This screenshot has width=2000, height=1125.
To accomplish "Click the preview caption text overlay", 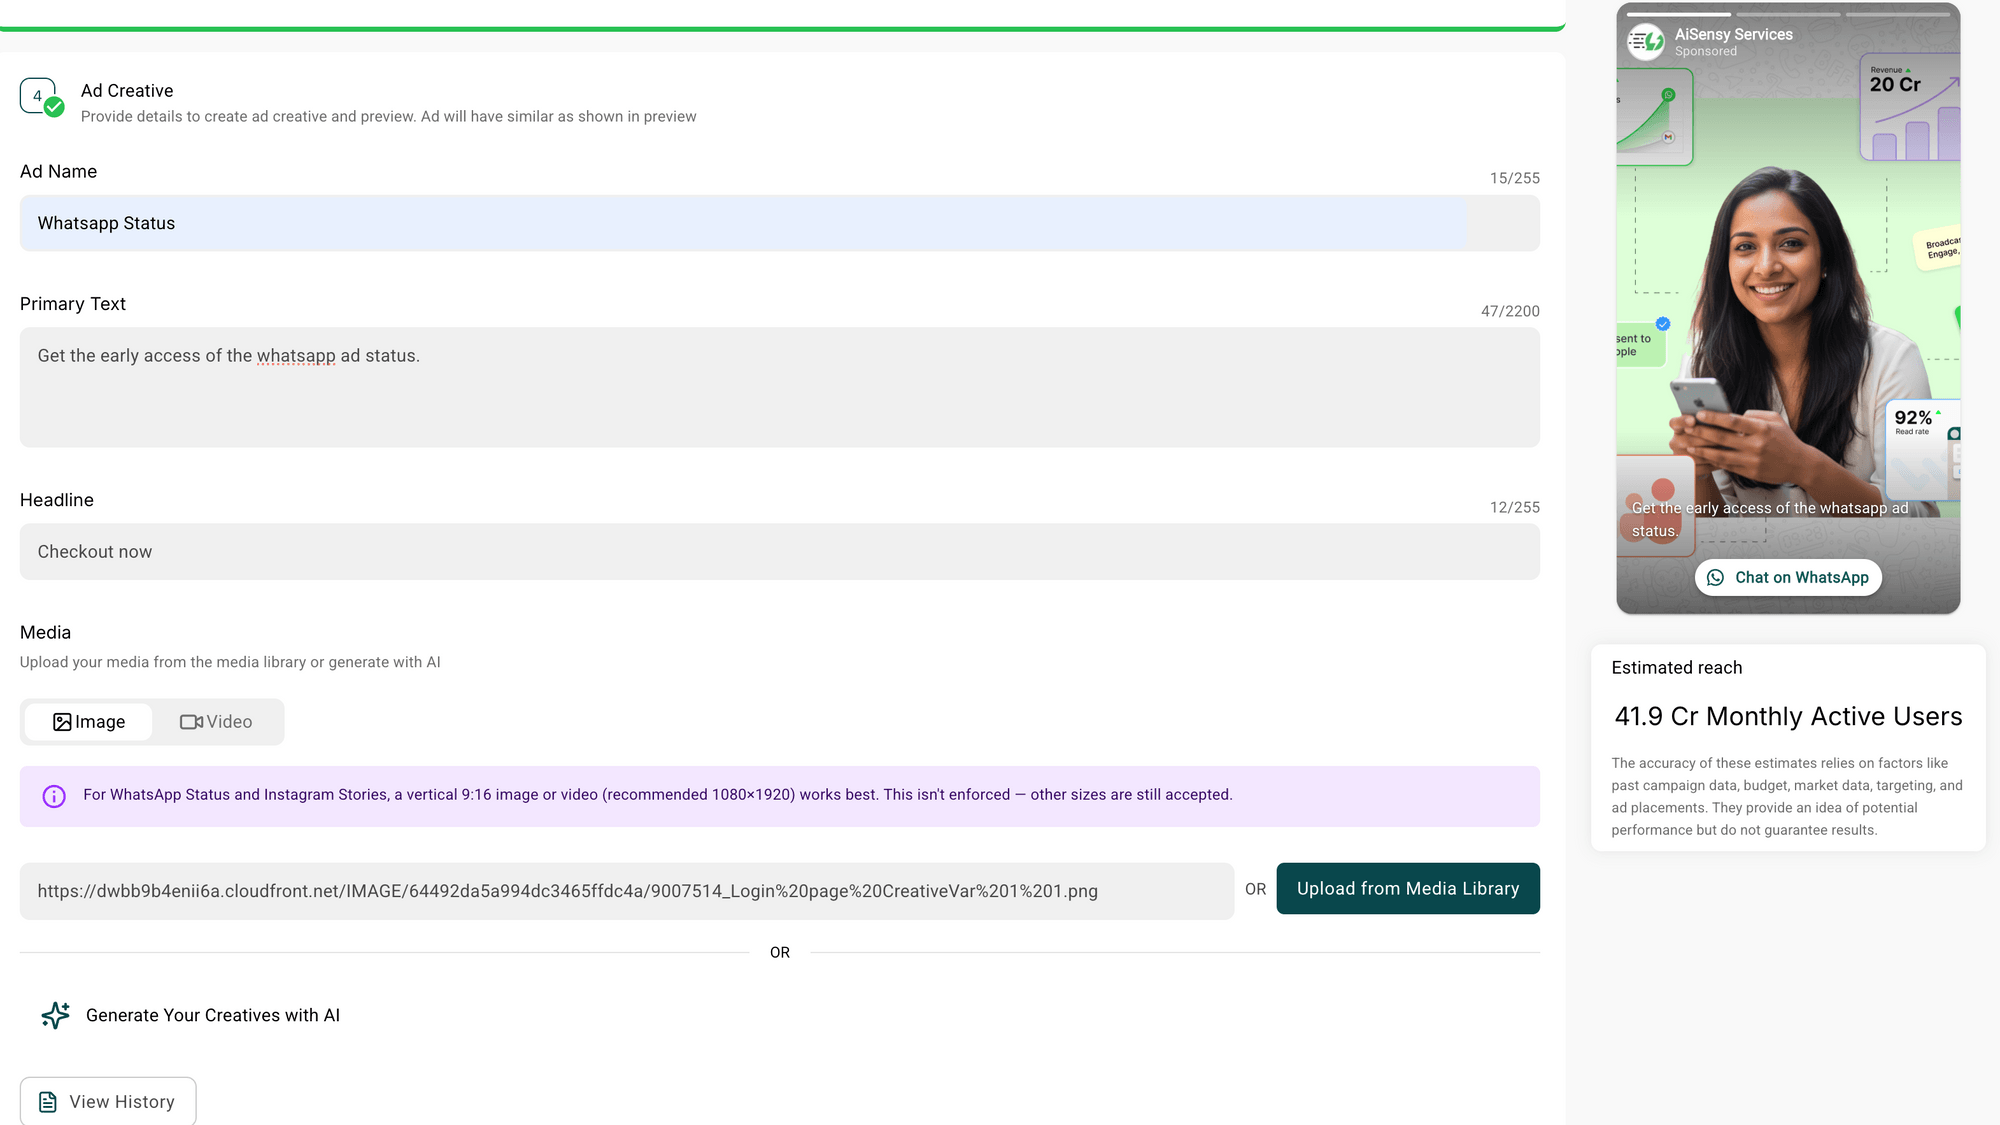I will pyautogui.click(x=1770, y=520).
